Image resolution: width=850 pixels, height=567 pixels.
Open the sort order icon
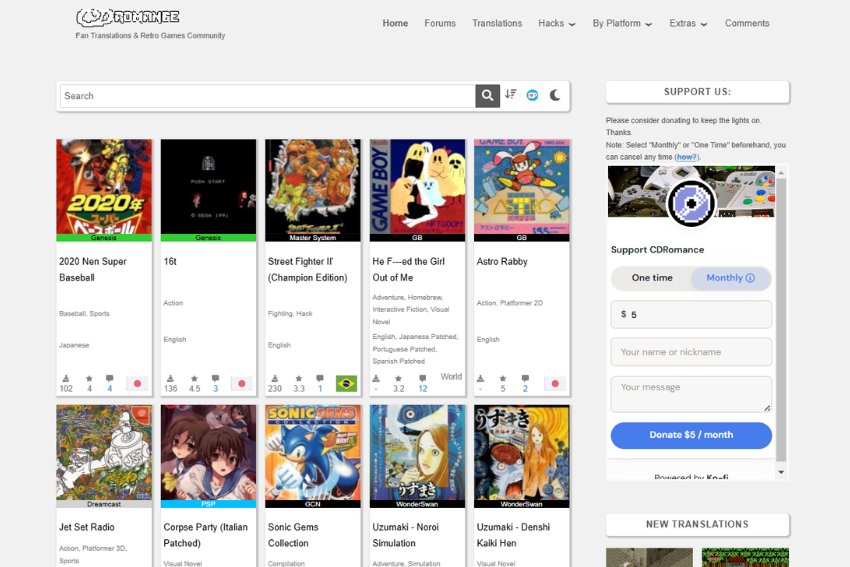tap(511, 94)
